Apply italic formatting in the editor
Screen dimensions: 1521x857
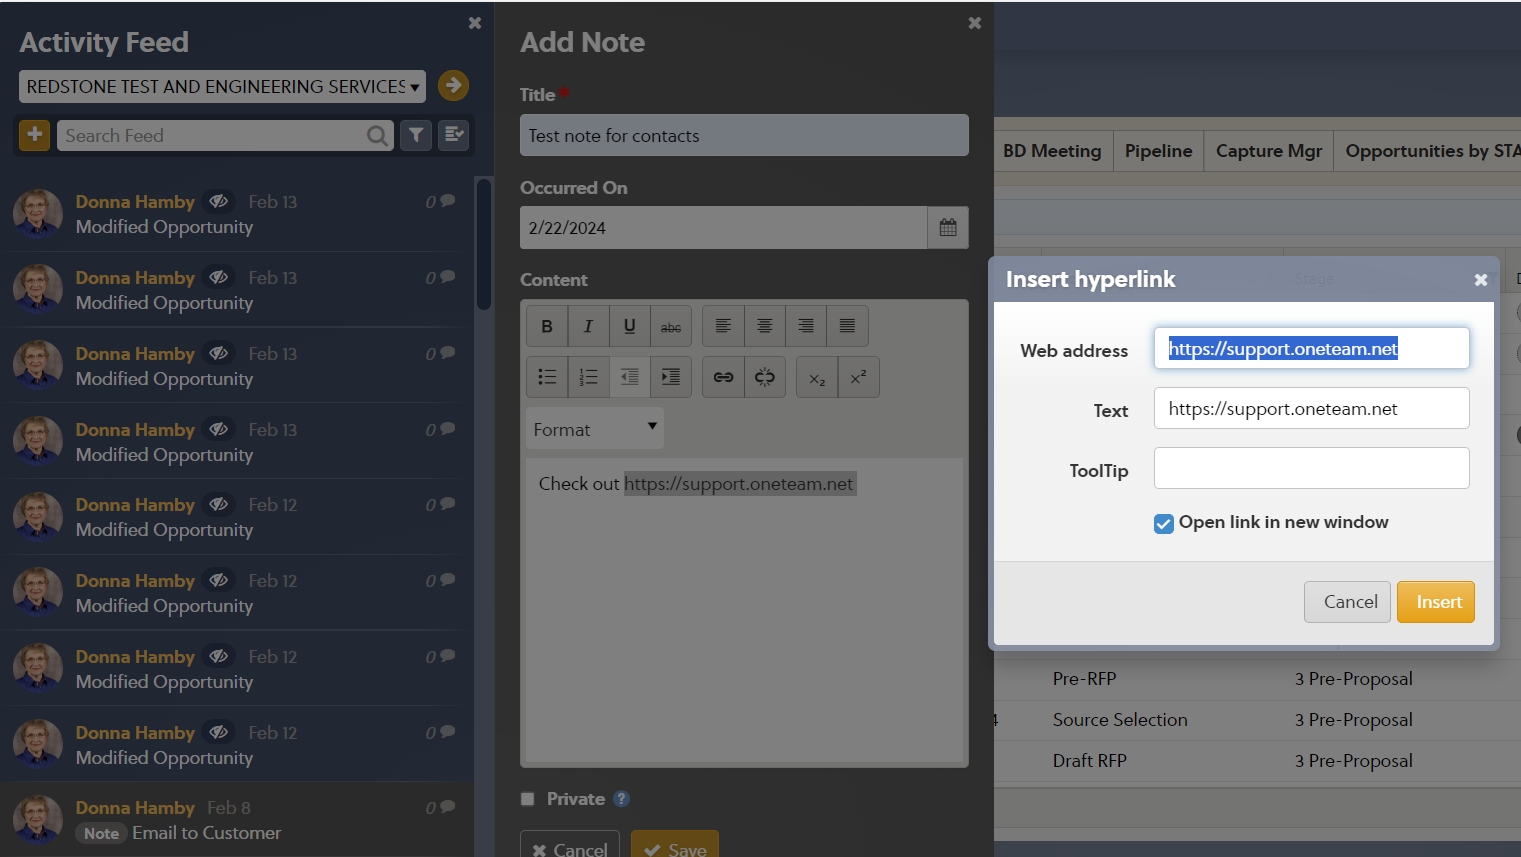click(x=588, y=326)
